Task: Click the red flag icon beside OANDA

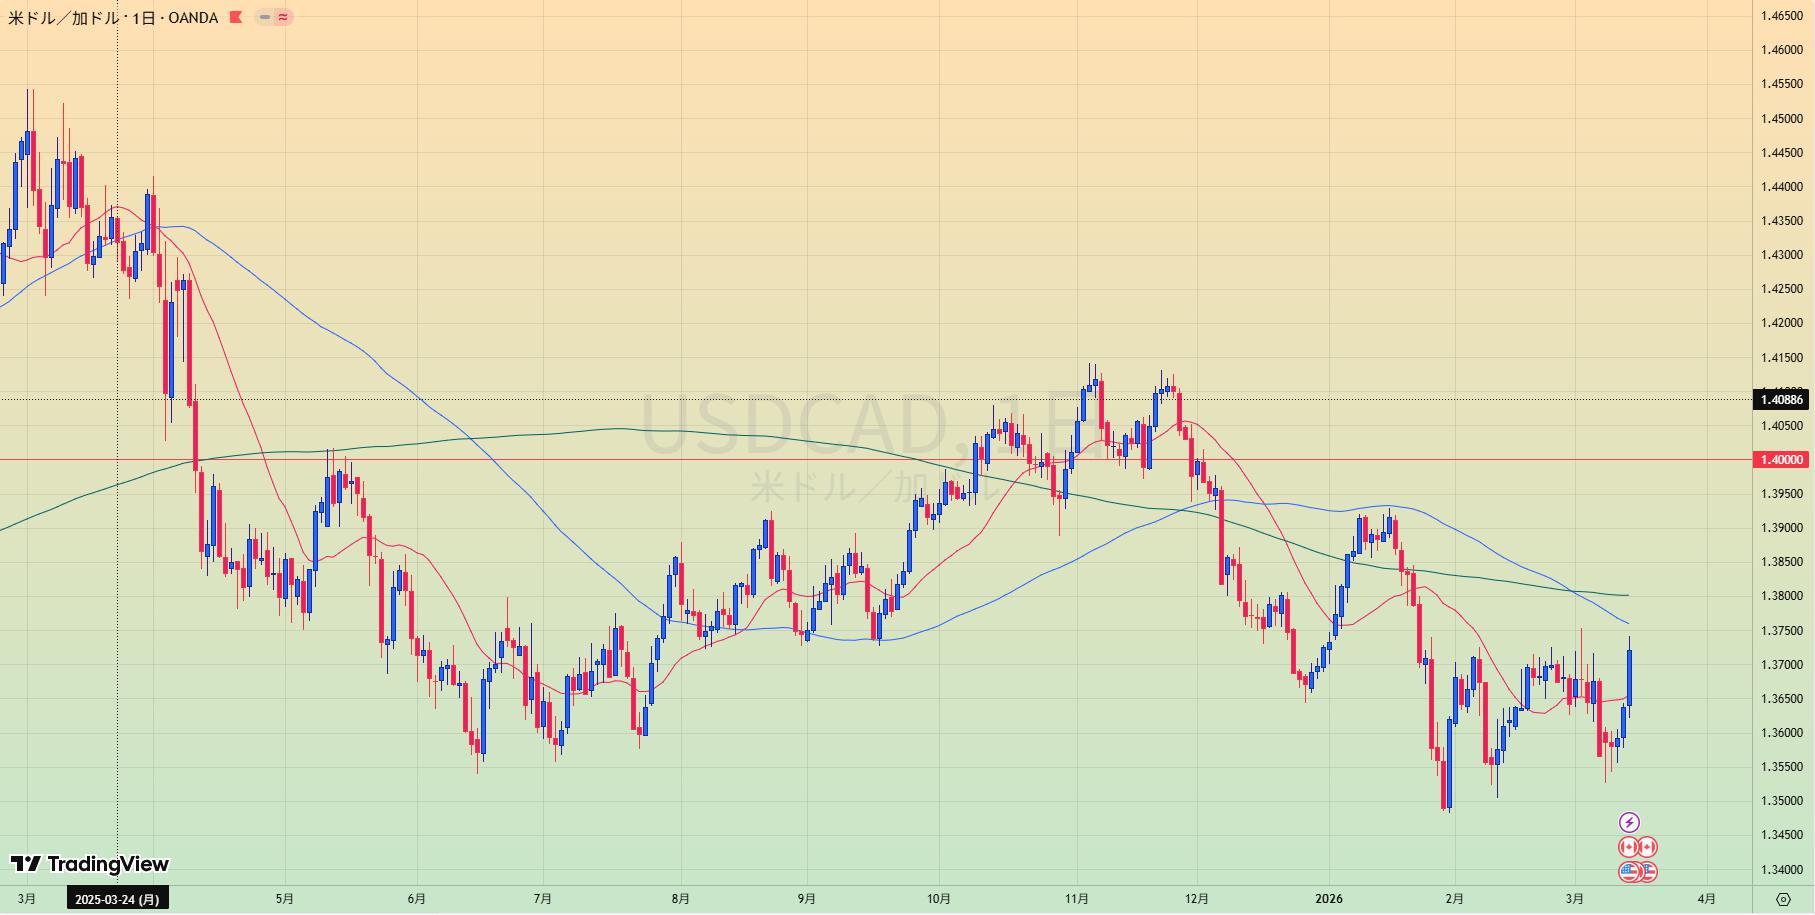Action: (x=236, y=17)
